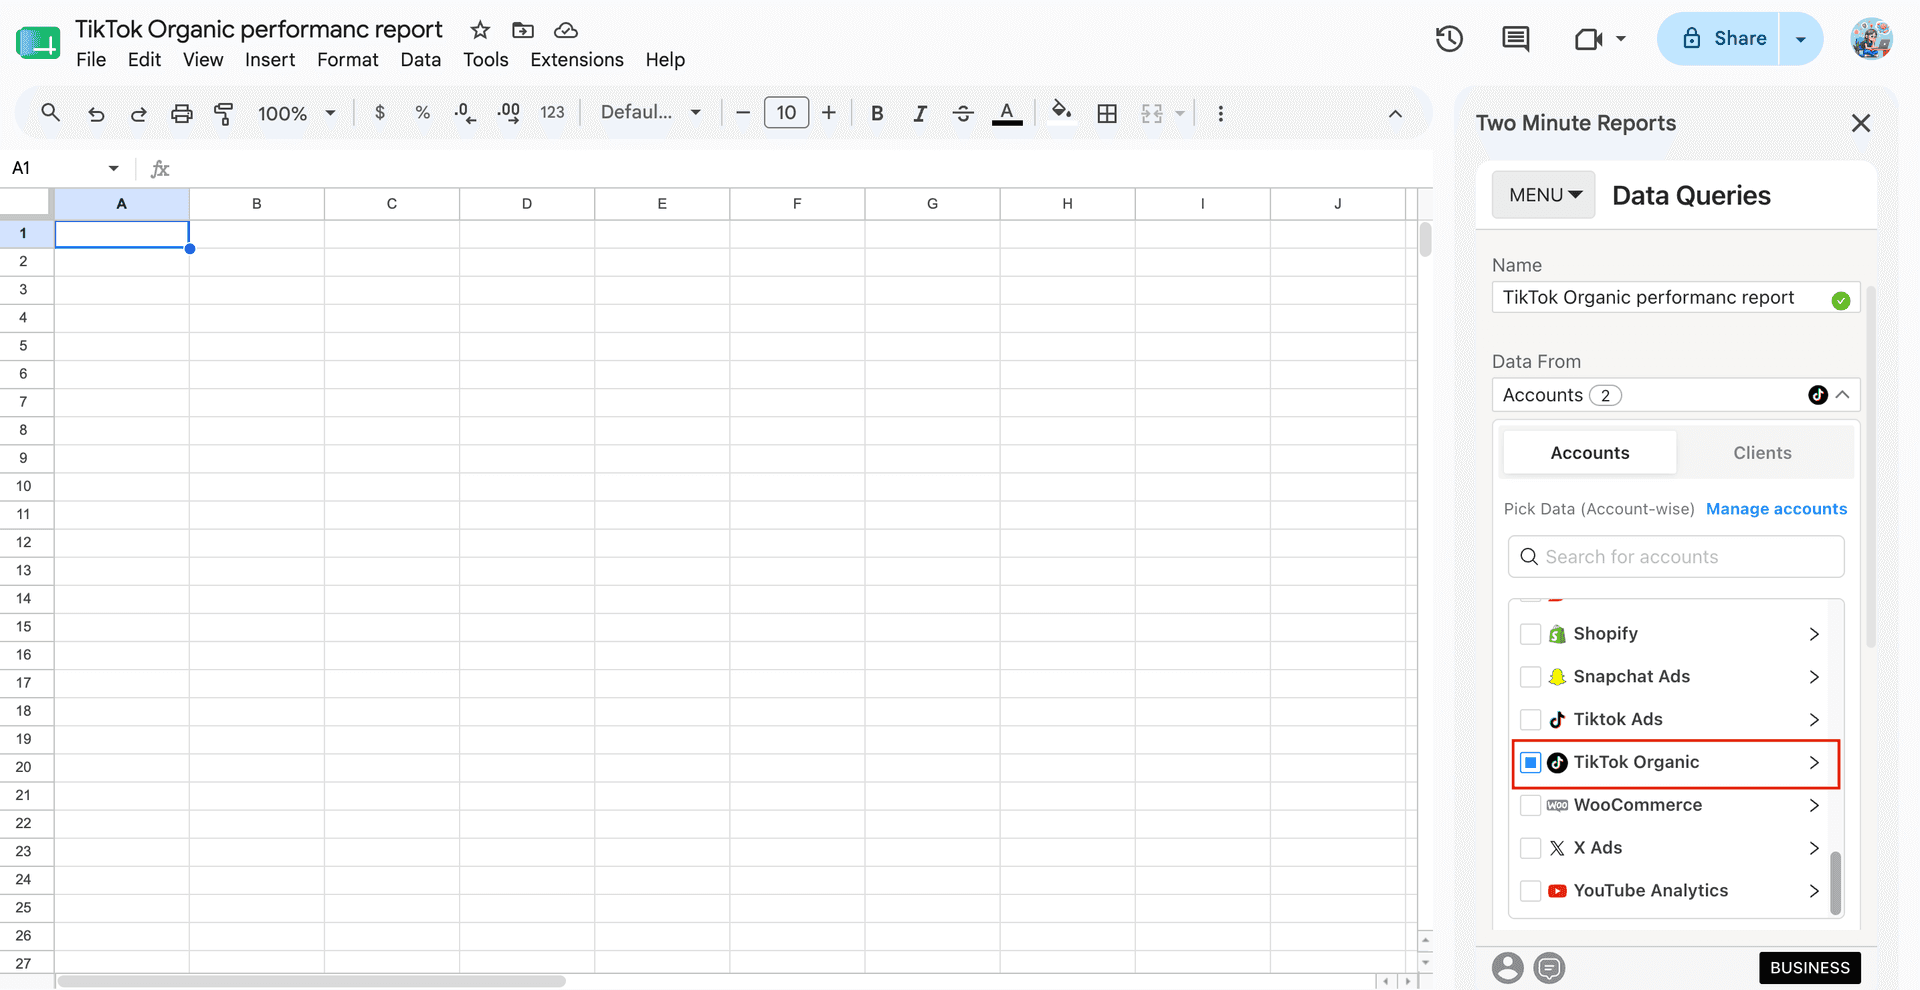
Task: Expand the YouTube Analytics accounts chevron
Action: click(x=1814, y=891)
